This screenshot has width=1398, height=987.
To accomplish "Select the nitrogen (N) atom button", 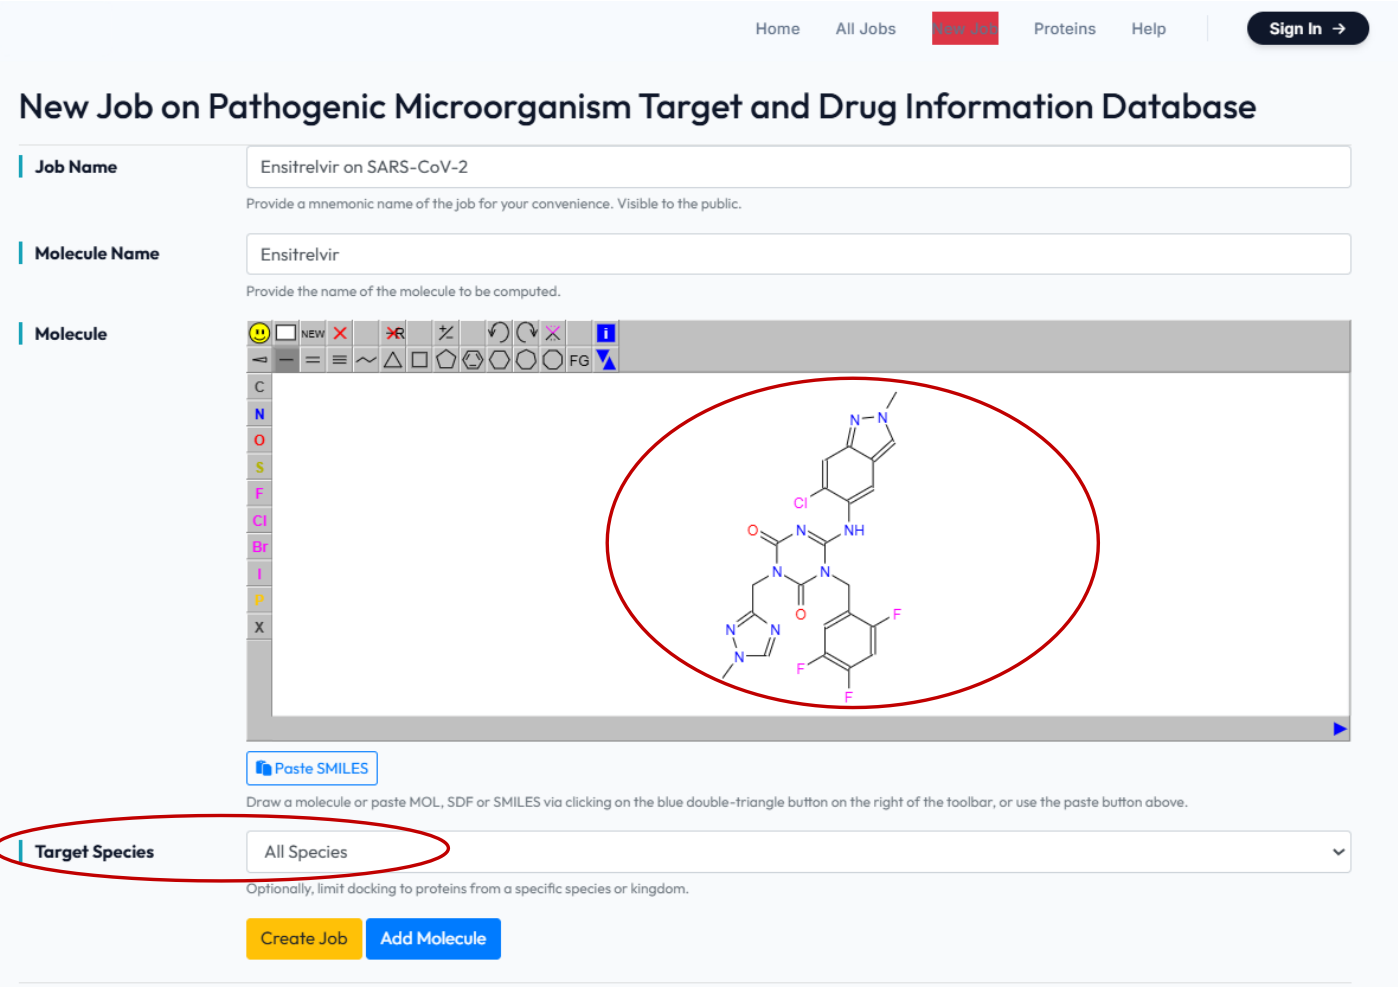I will [x=259, y=414].
